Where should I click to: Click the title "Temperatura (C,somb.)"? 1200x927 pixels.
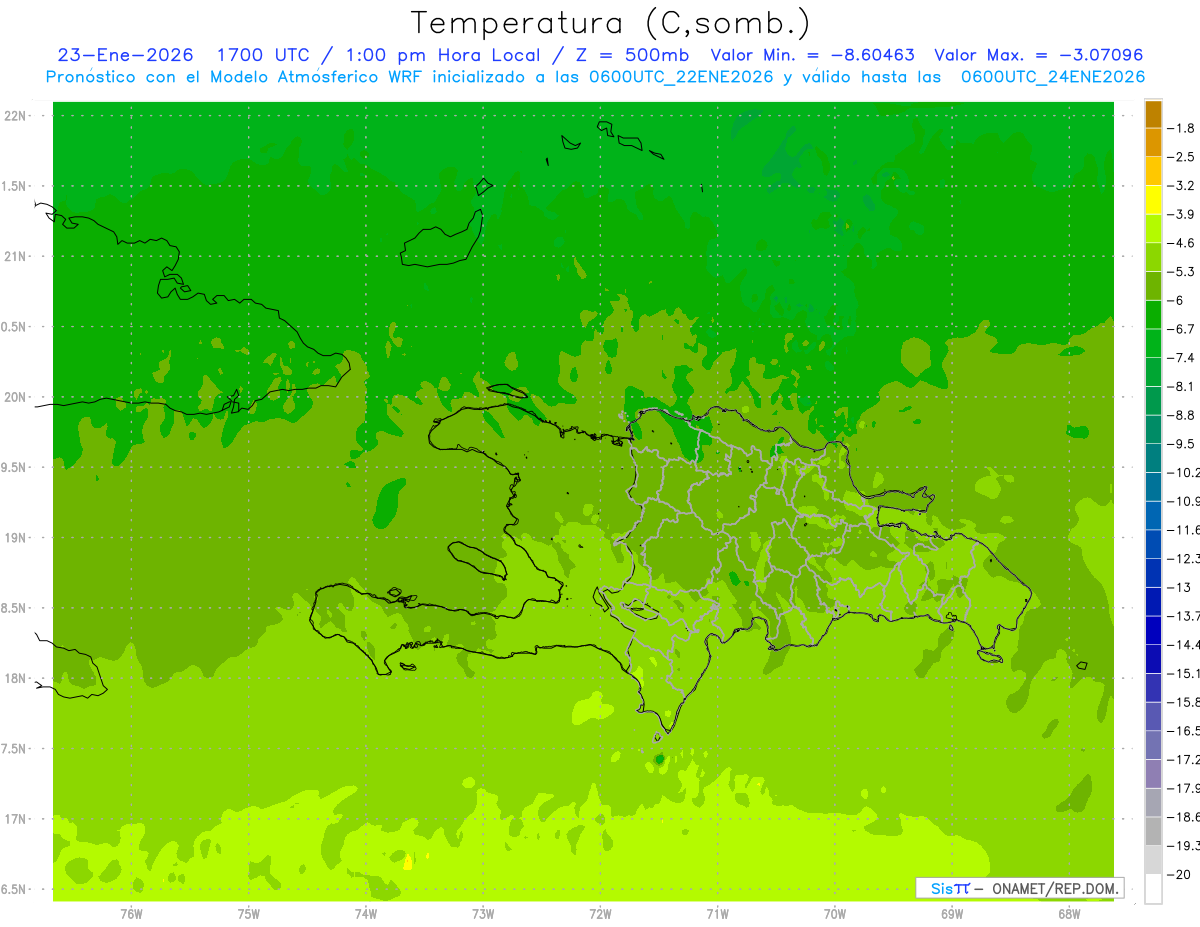[610, 23]
